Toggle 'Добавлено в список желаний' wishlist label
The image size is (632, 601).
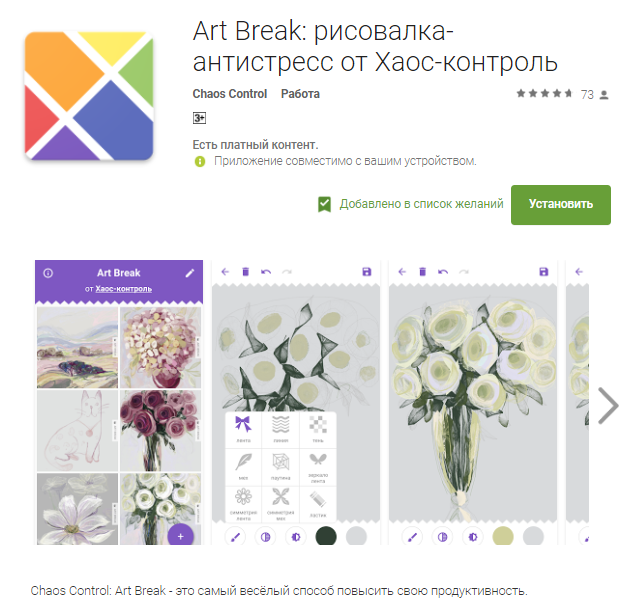click(421, 204)
